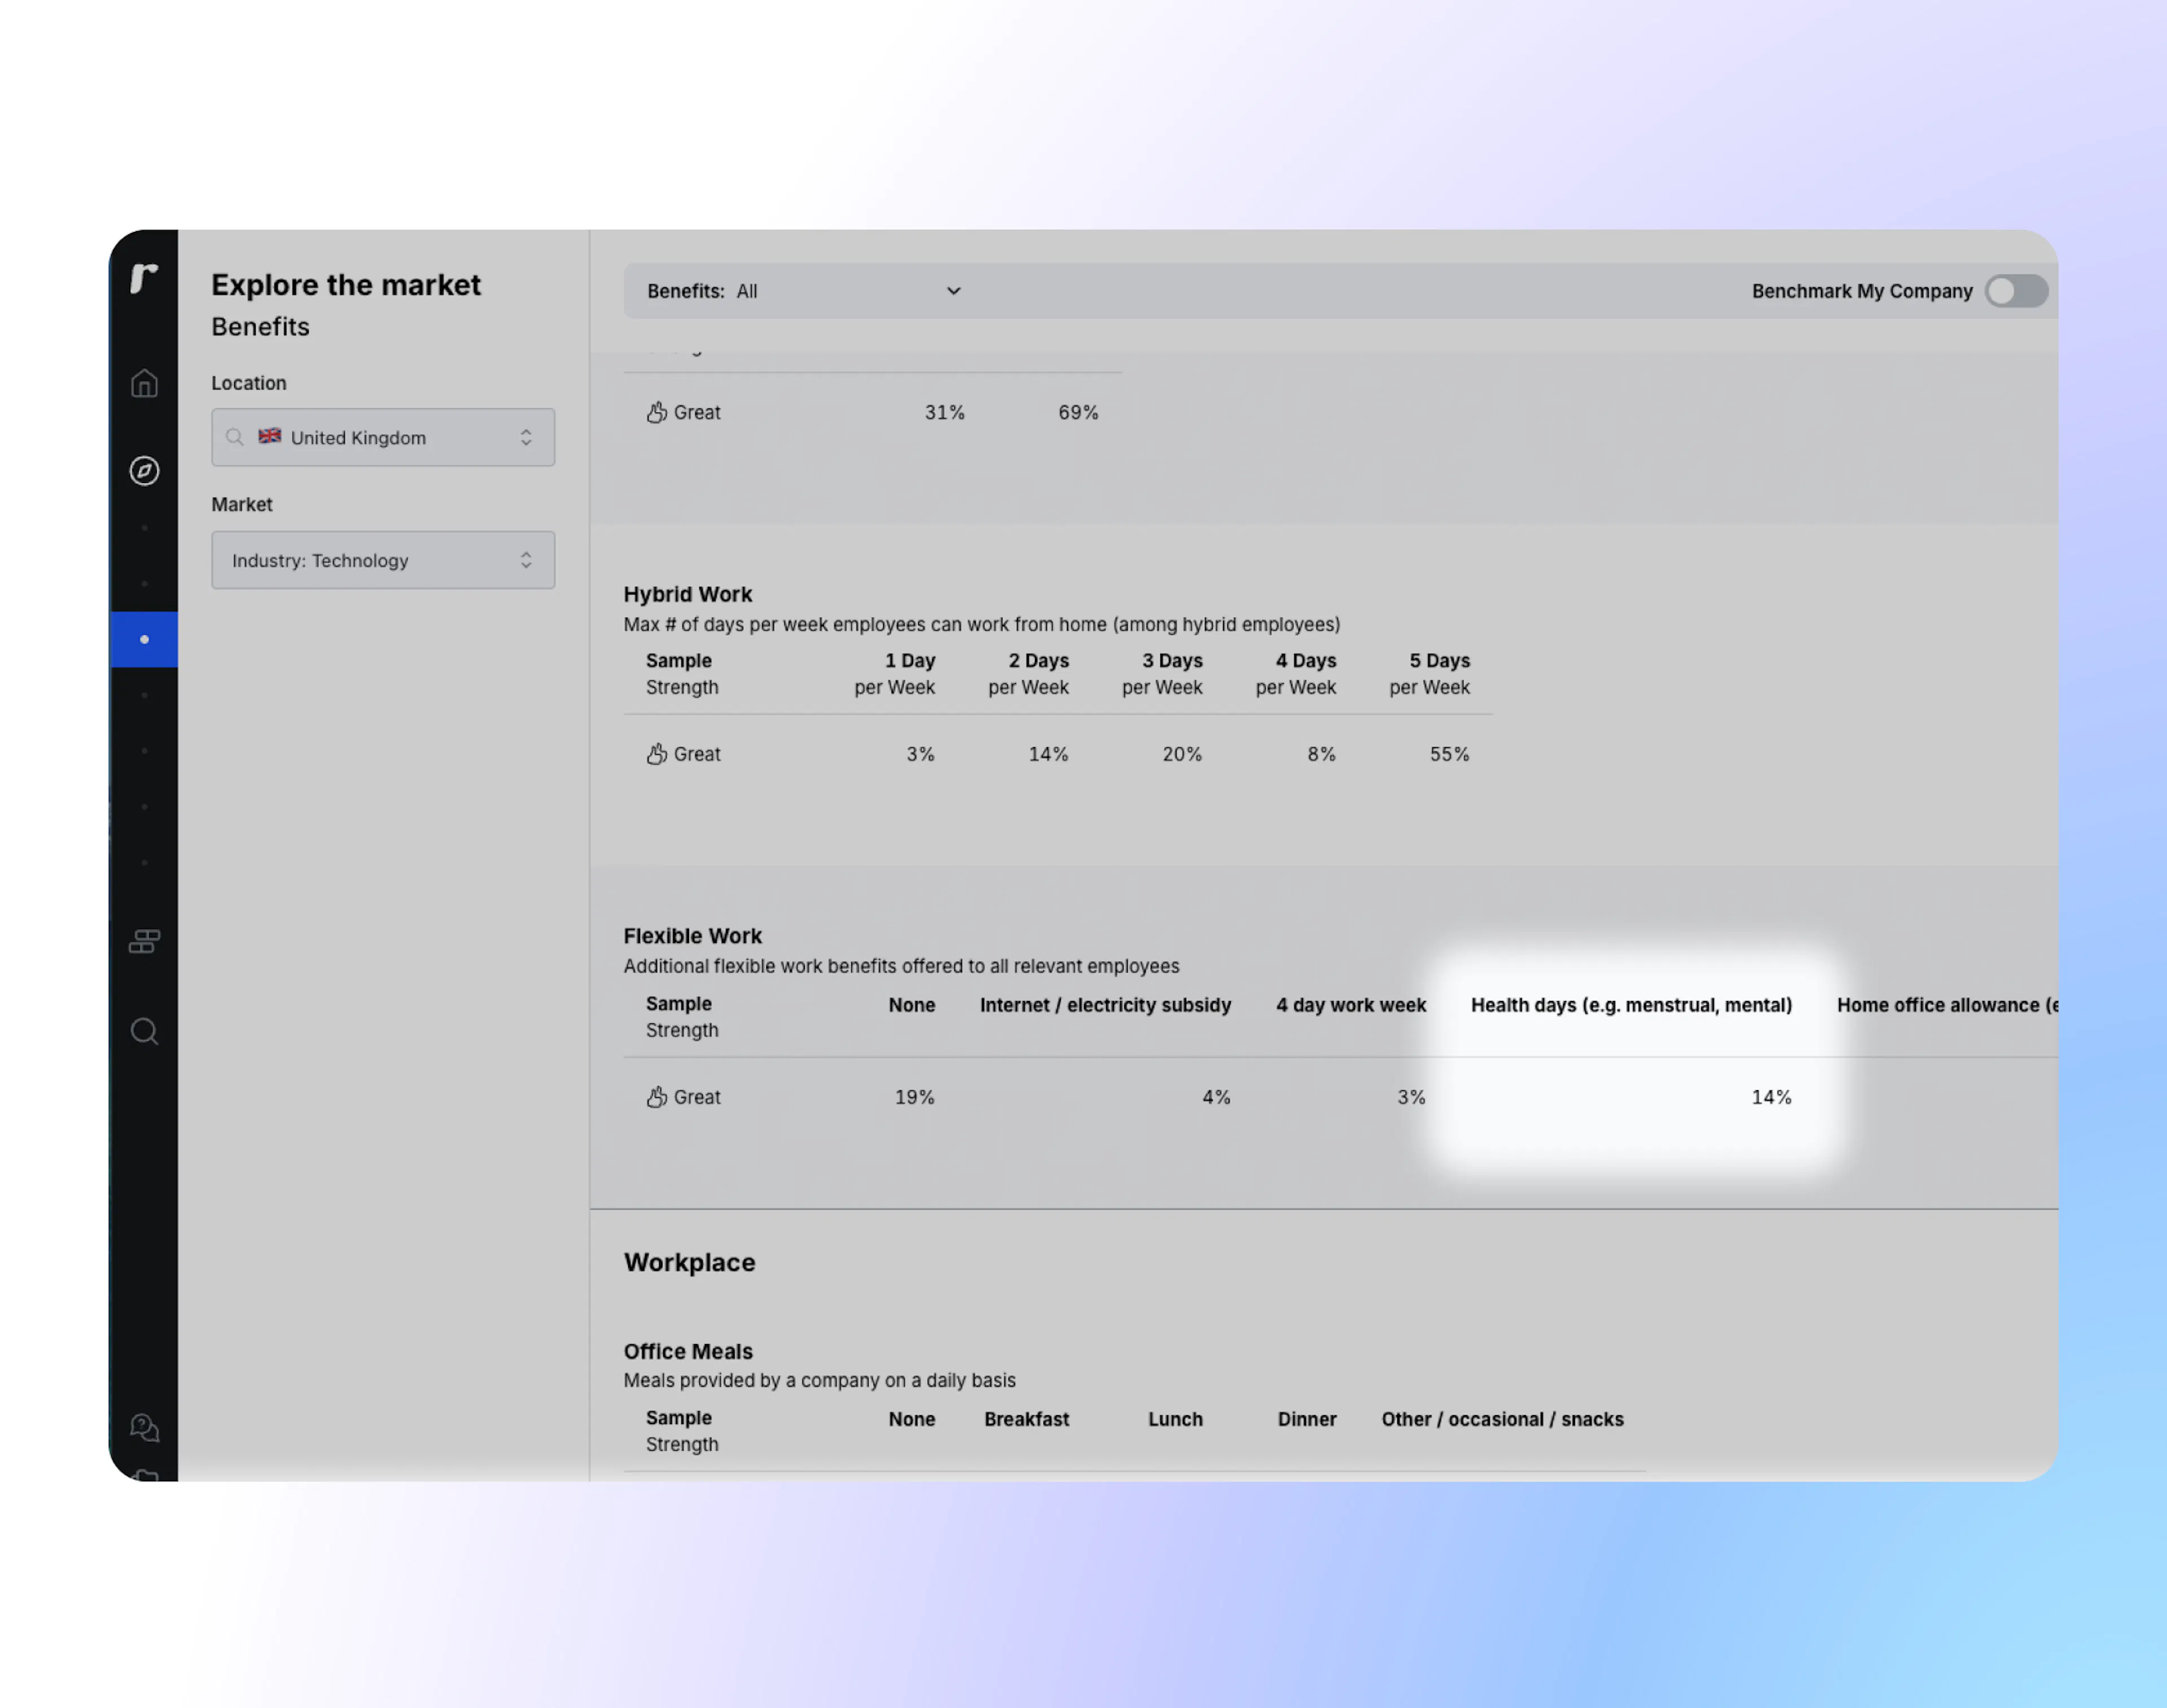Open the home icon in sidebar
This screenshot has height=1708, width=2167.
144,383
